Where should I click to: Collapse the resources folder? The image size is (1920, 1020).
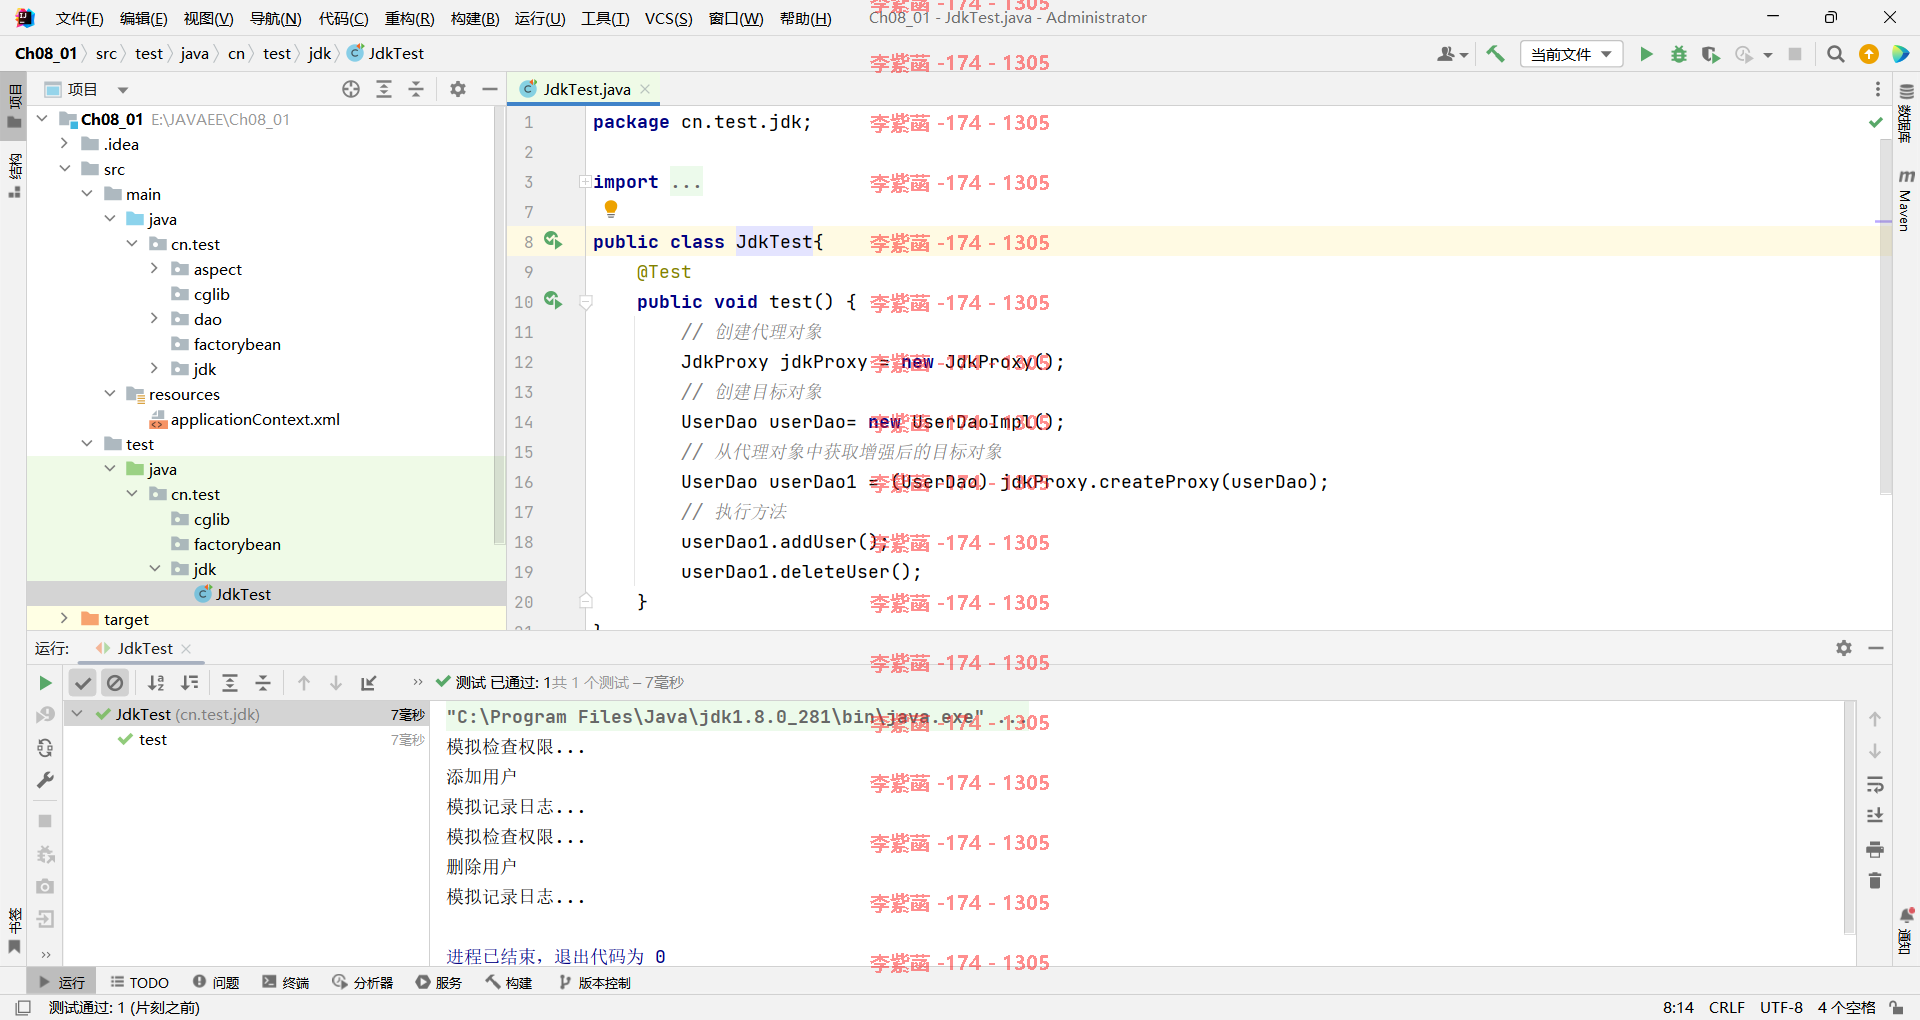click(x=110, y=394)
